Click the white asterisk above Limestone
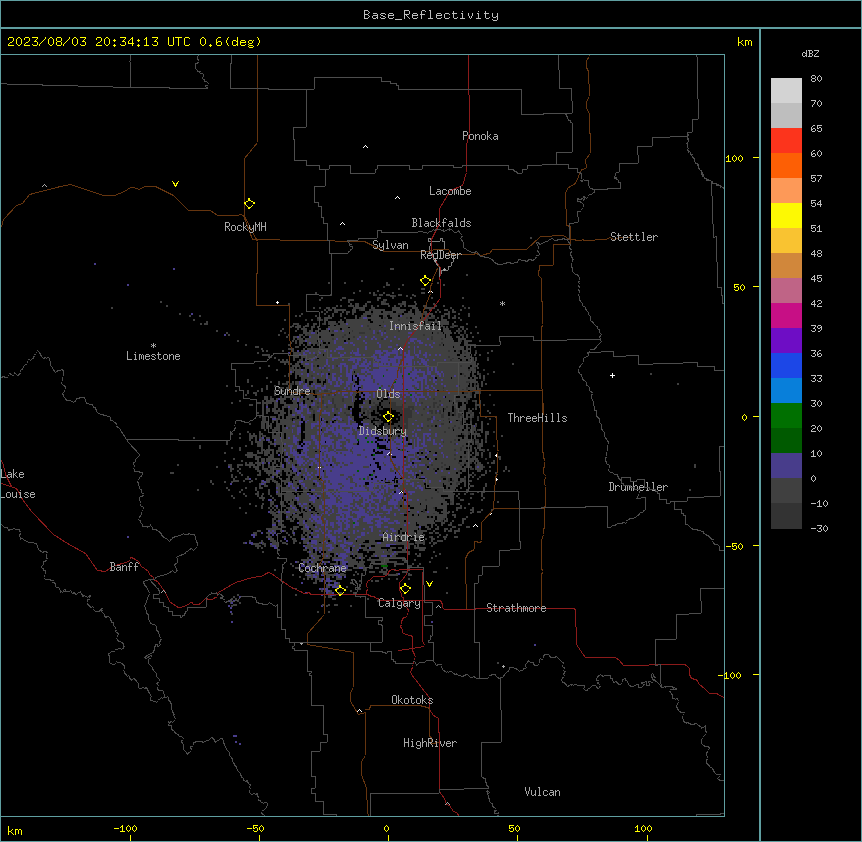Viewport: 862px width, 842px height. pyautogui.click(x=153, y=346)
